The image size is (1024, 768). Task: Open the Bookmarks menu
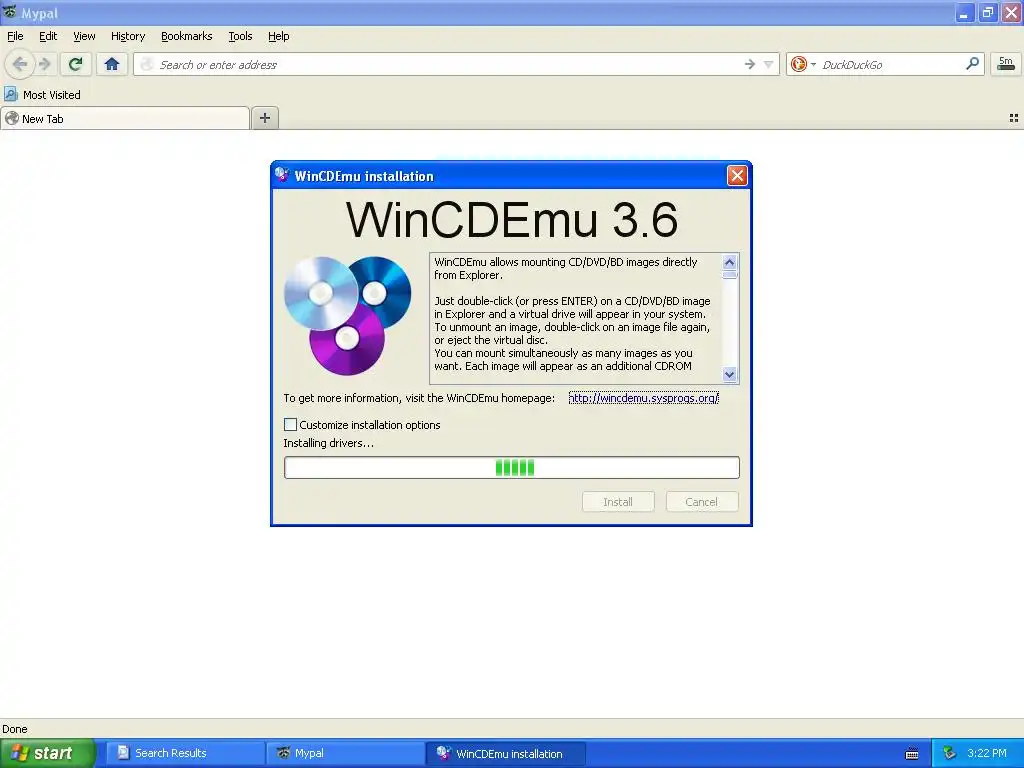(x=187, y=36)
